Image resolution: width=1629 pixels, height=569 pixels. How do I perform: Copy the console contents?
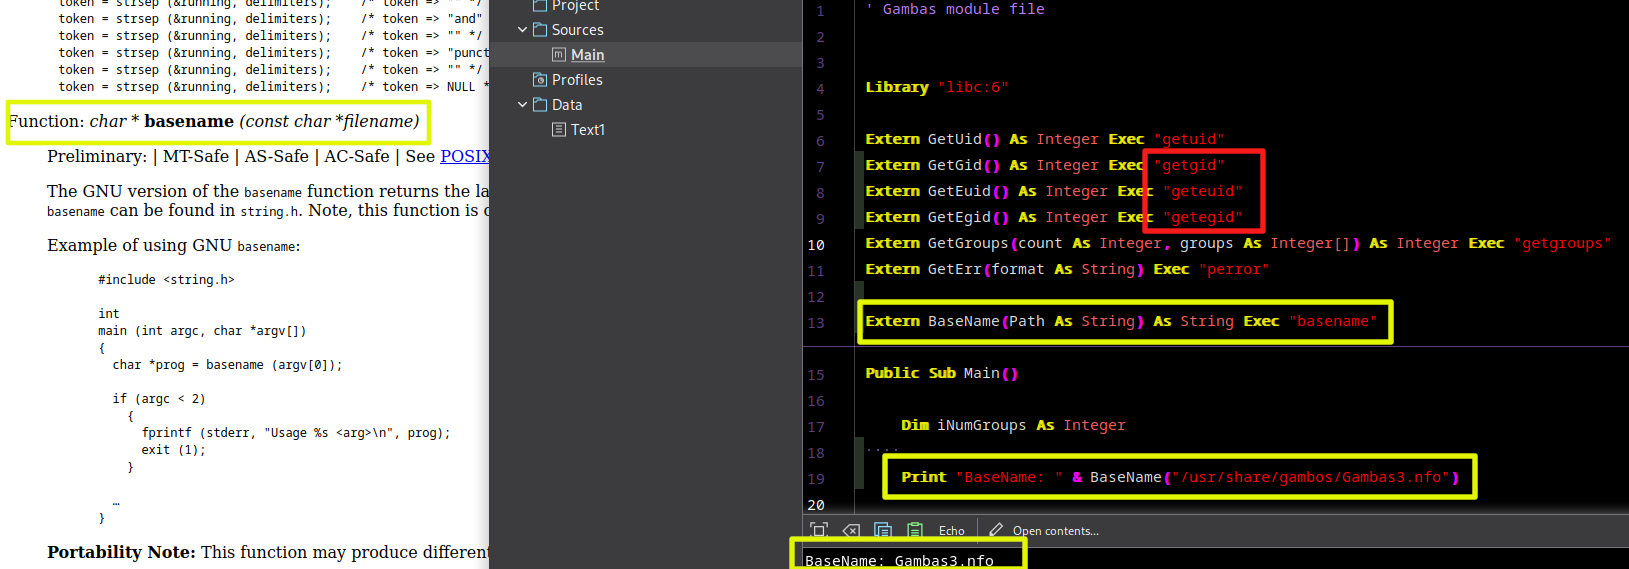tap(883, 530)
